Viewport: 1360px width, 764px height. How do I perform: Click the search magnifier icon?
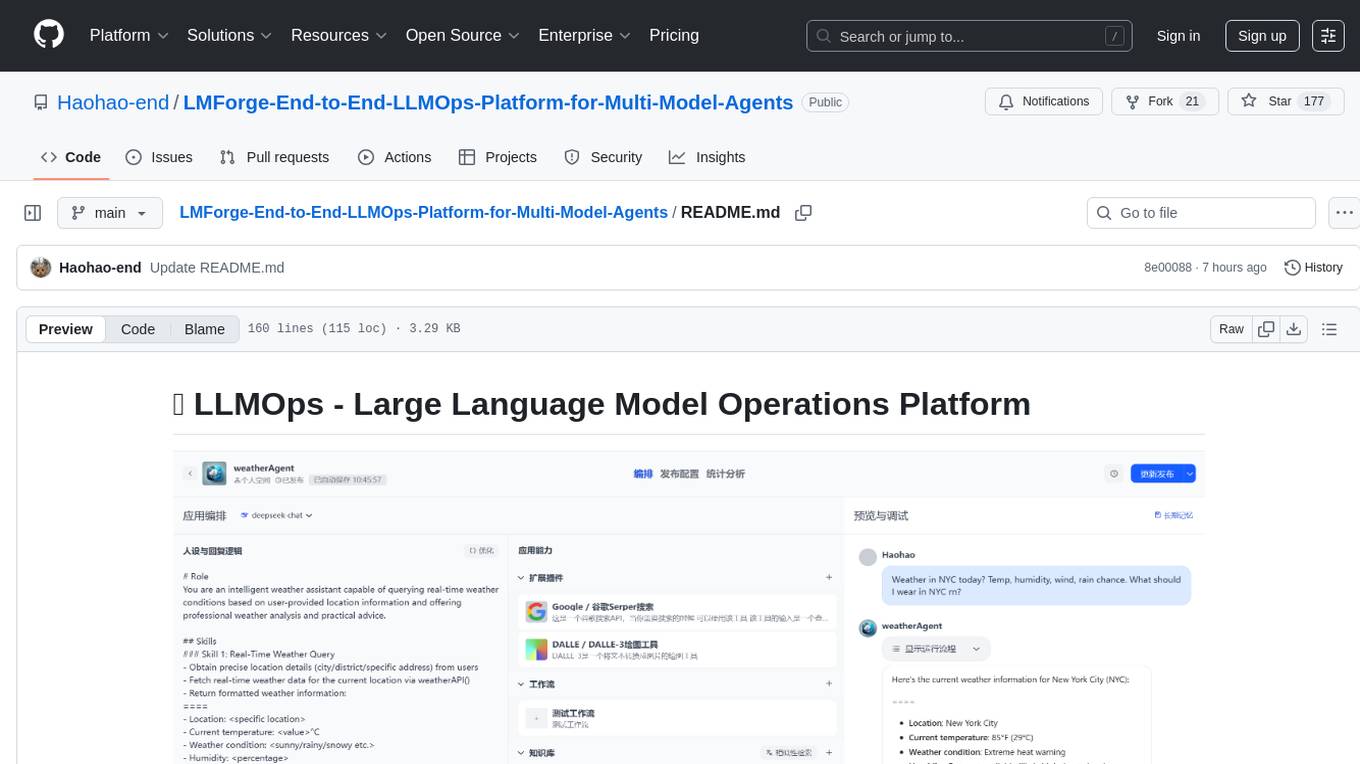pyautogui.click(x=824, y=36)
